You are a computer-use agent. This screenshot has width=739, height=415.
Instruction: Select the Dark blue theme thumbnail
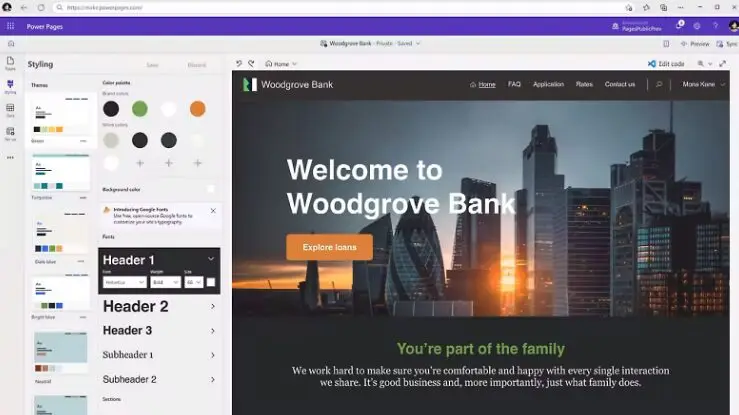pyautogui.click(x=61, y=233)
